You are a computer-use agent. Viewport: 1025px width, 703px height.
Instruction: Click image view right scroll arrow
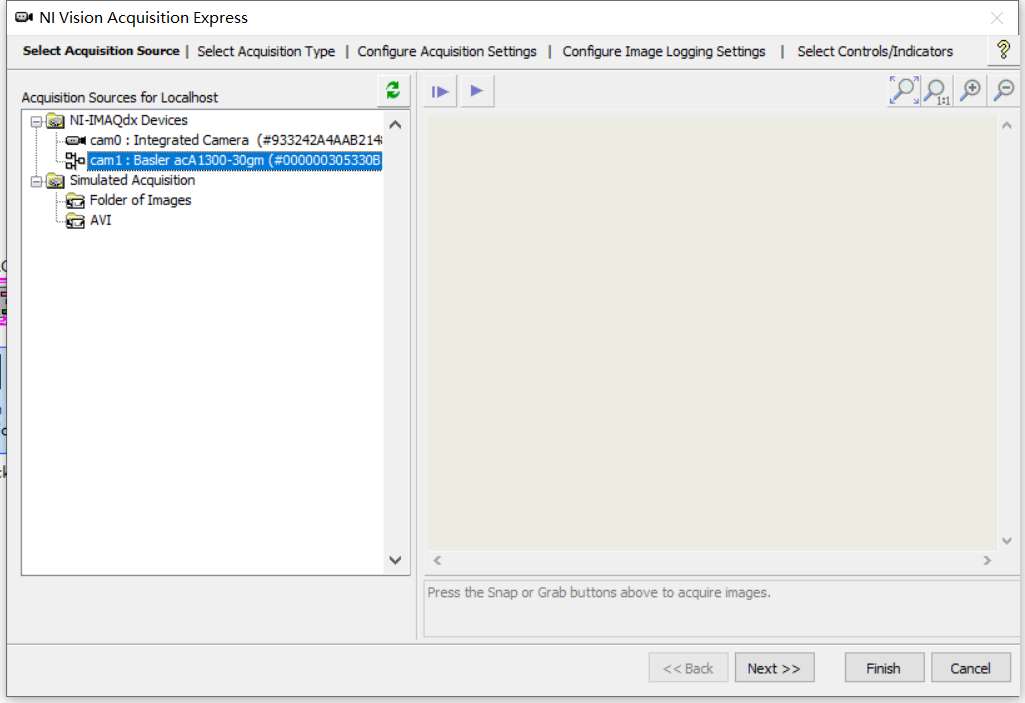(987, 560)
